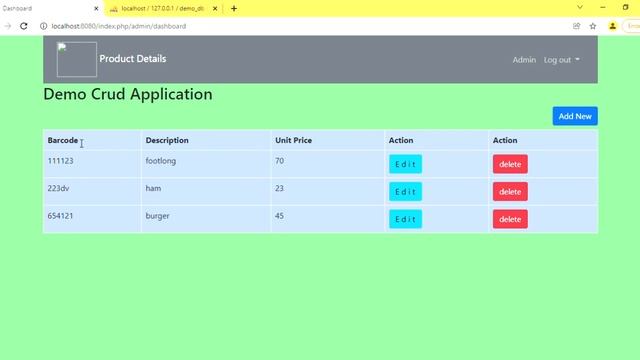Viewport: 640px width, 360px height.
Task: Switch to the Dashboard tab
Action: pos(49,8)
